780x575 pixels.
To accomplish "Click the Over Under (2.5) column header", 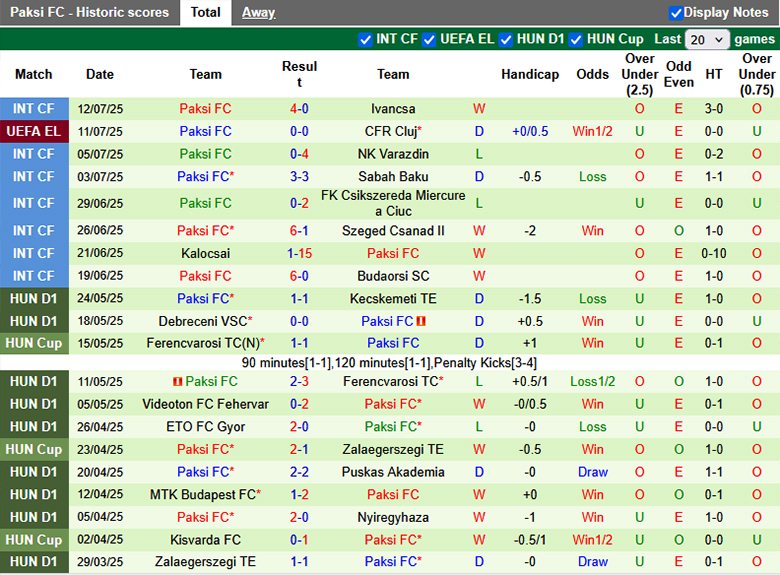I will click(640, 74).
